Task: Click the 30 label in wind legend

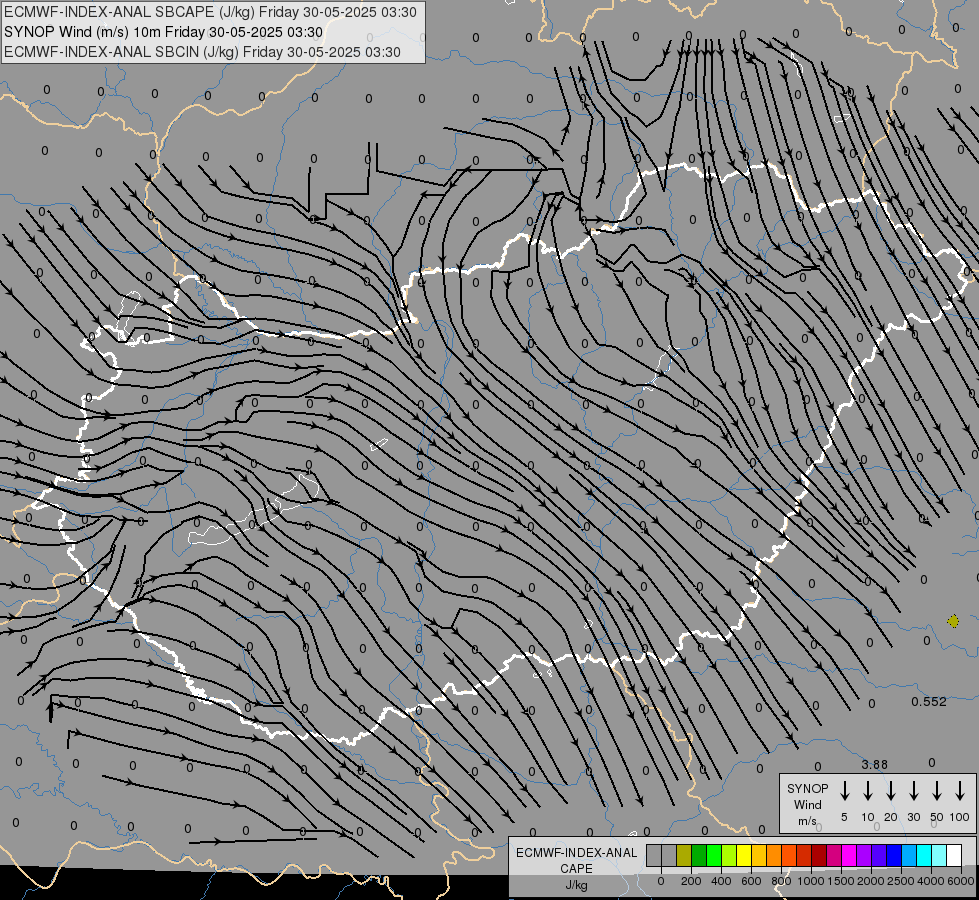Action: pos(913,817)
